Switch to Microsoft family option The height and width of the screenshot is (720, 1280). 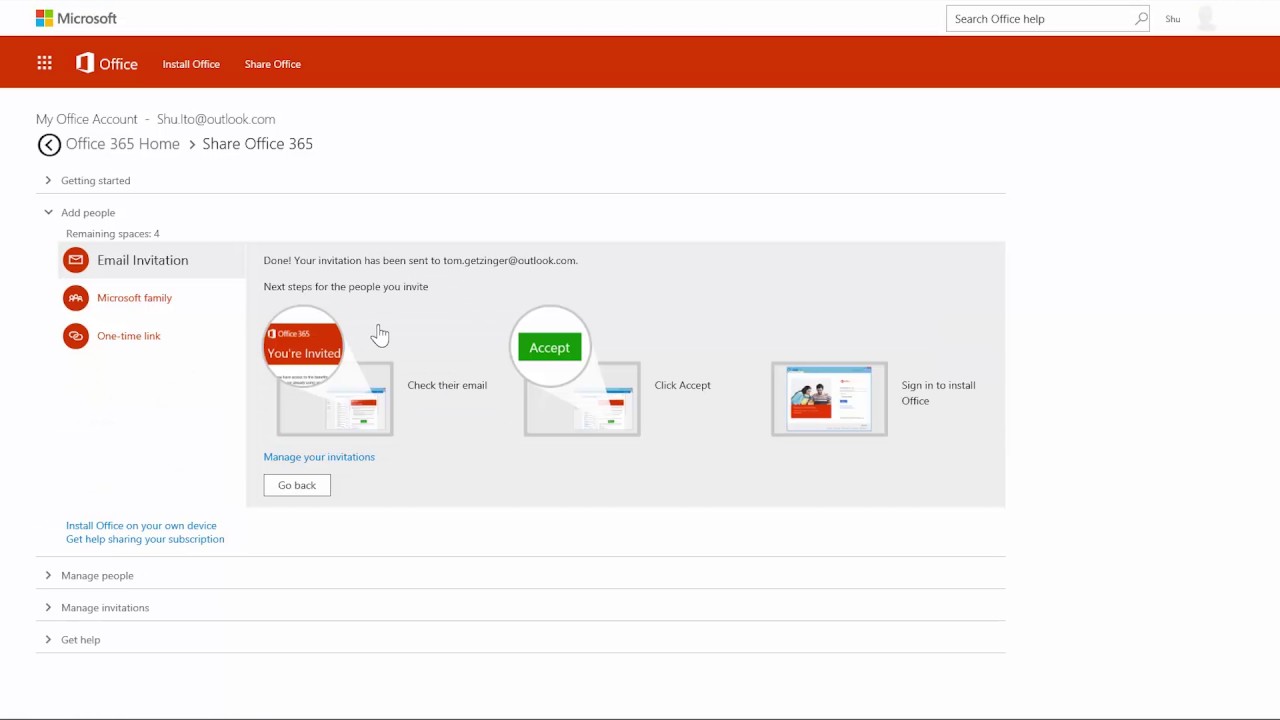click(134, 298)
